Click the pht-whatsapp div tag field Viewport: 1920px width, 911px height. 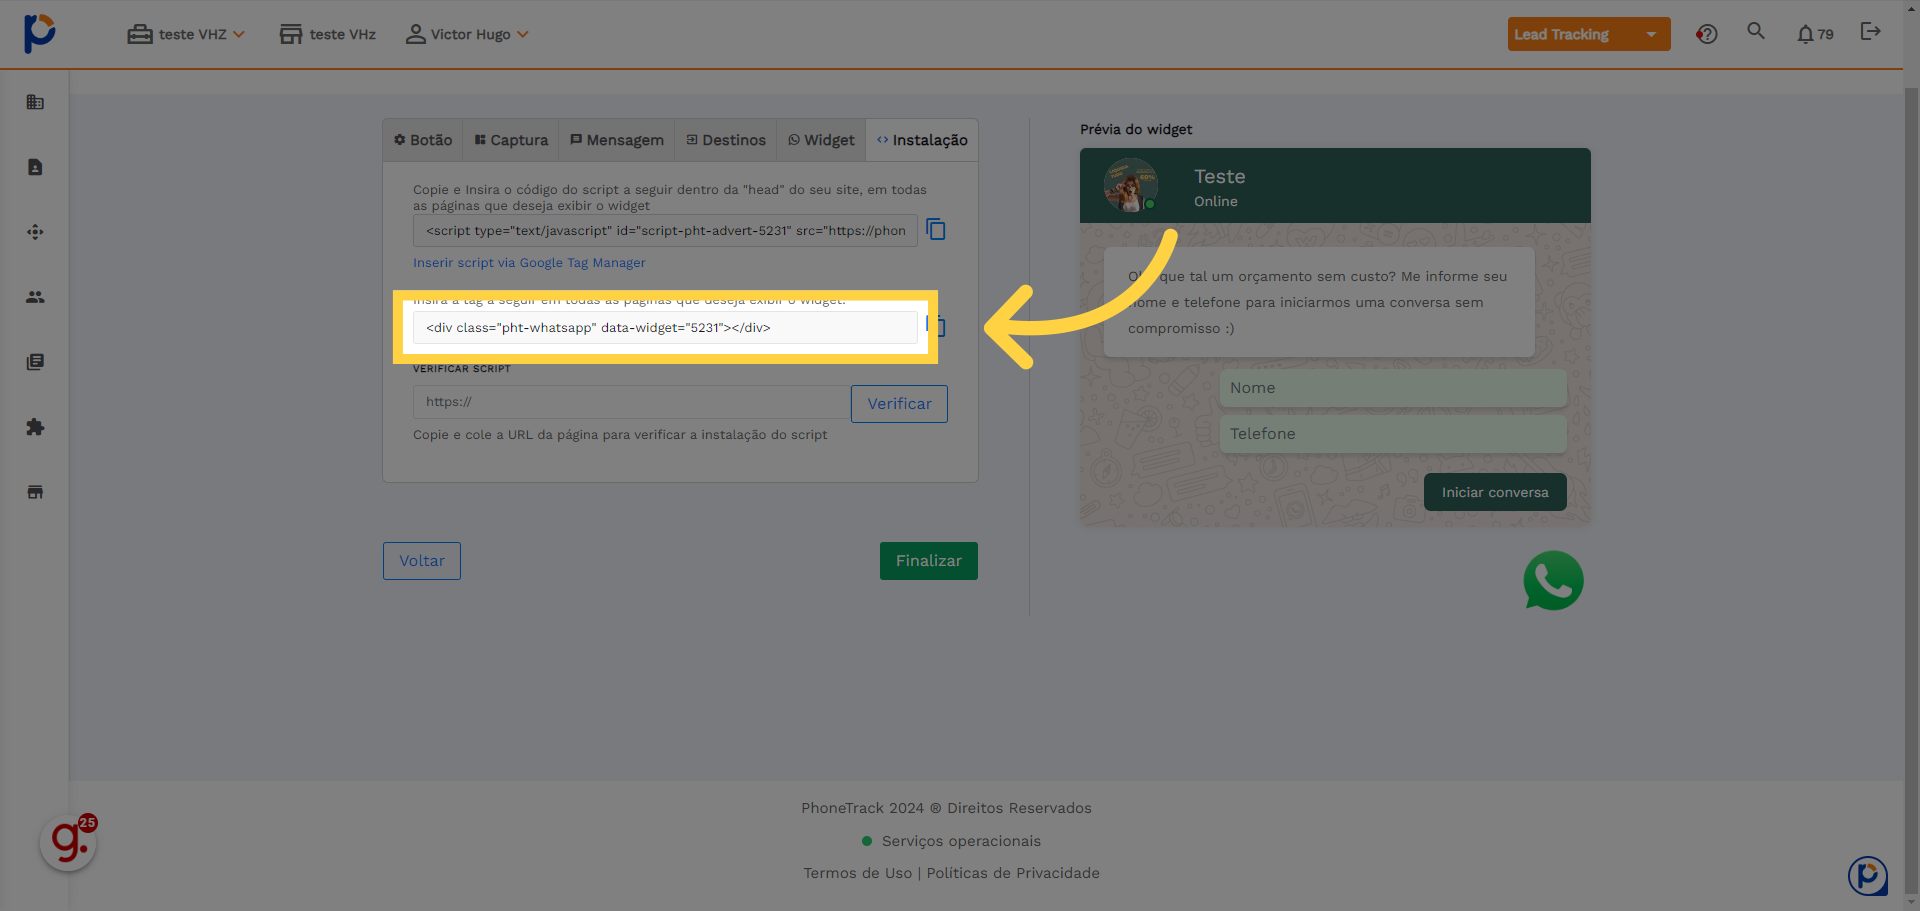click(x=665, y=327)
